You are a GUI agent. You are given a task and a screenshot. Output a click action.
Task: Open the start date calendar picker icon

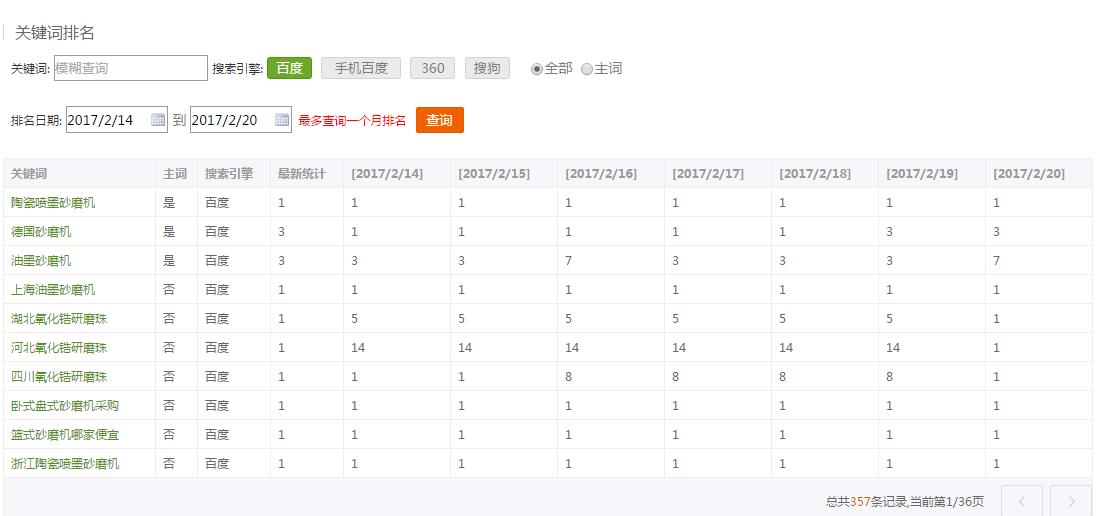pos(158,120)
